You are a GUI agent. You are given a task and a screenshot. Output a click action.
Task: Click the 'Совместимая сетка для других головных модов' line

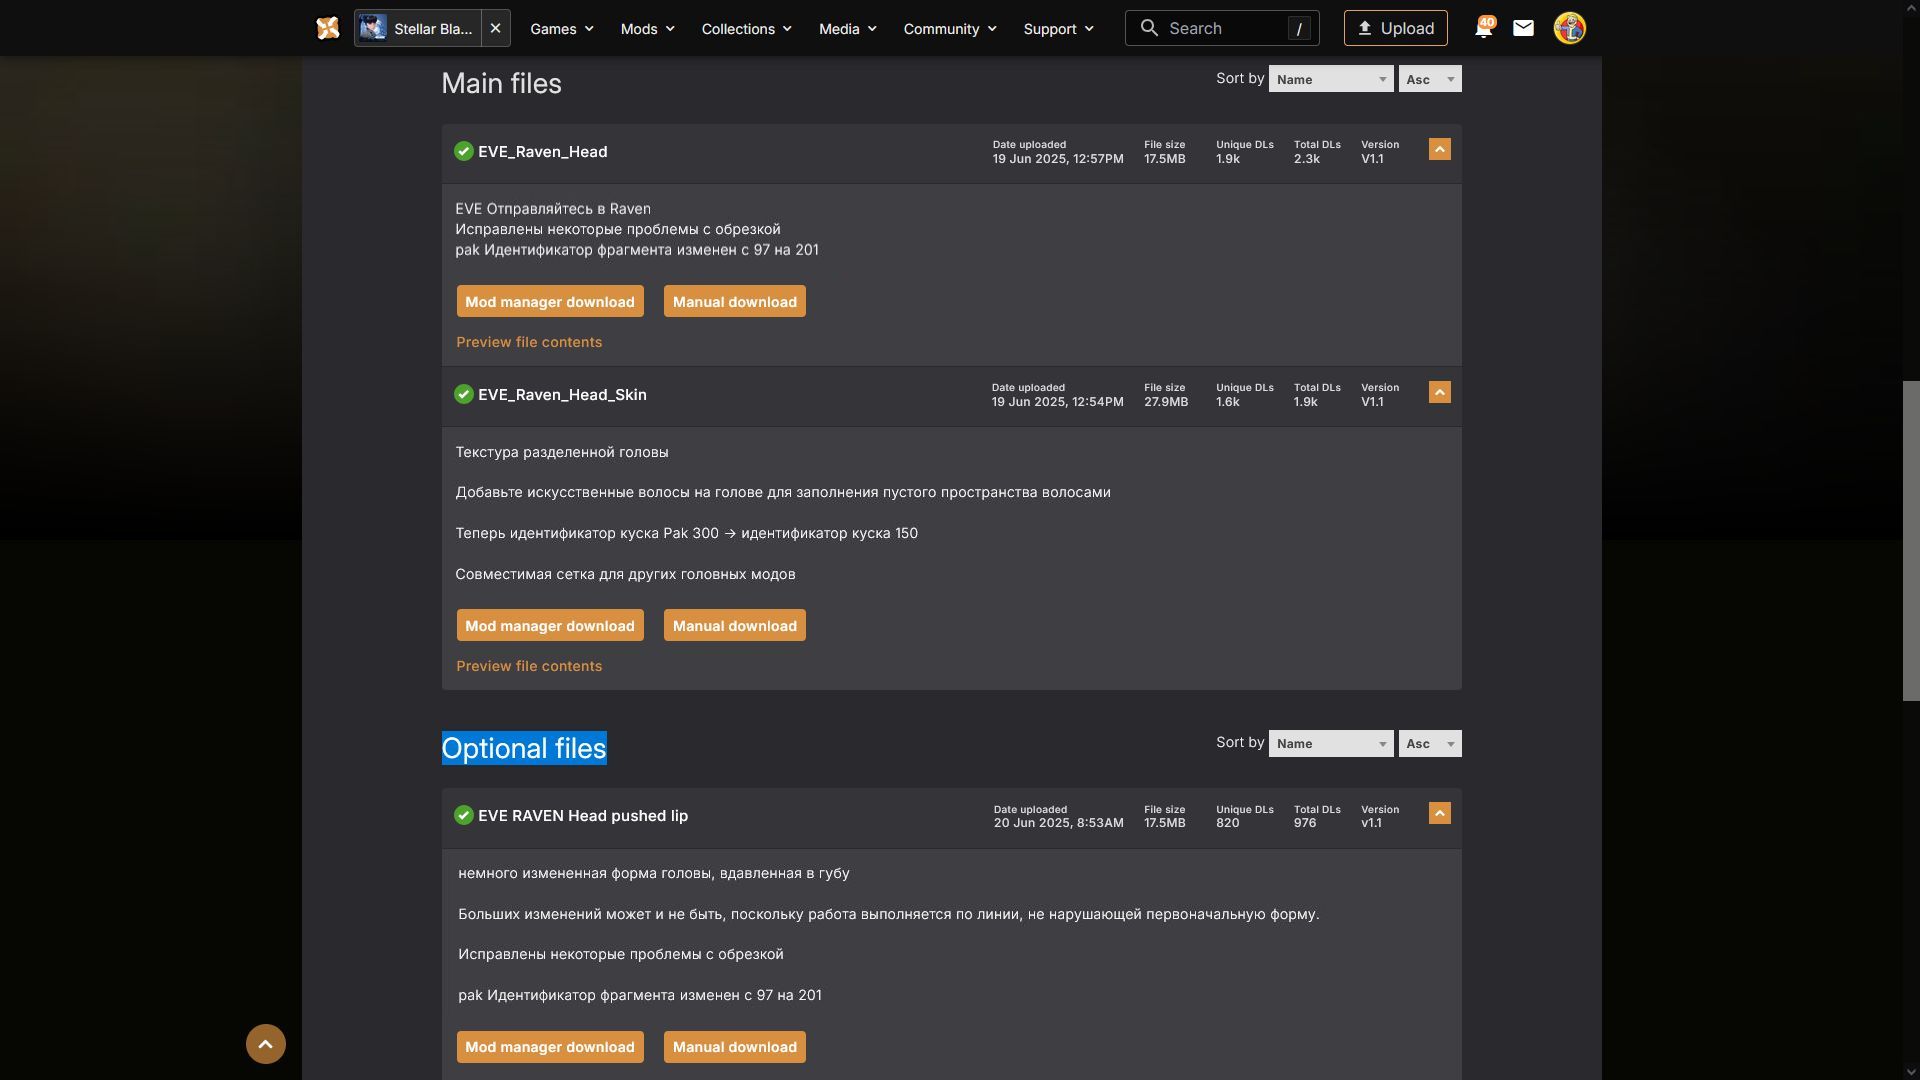coord(625,573)
